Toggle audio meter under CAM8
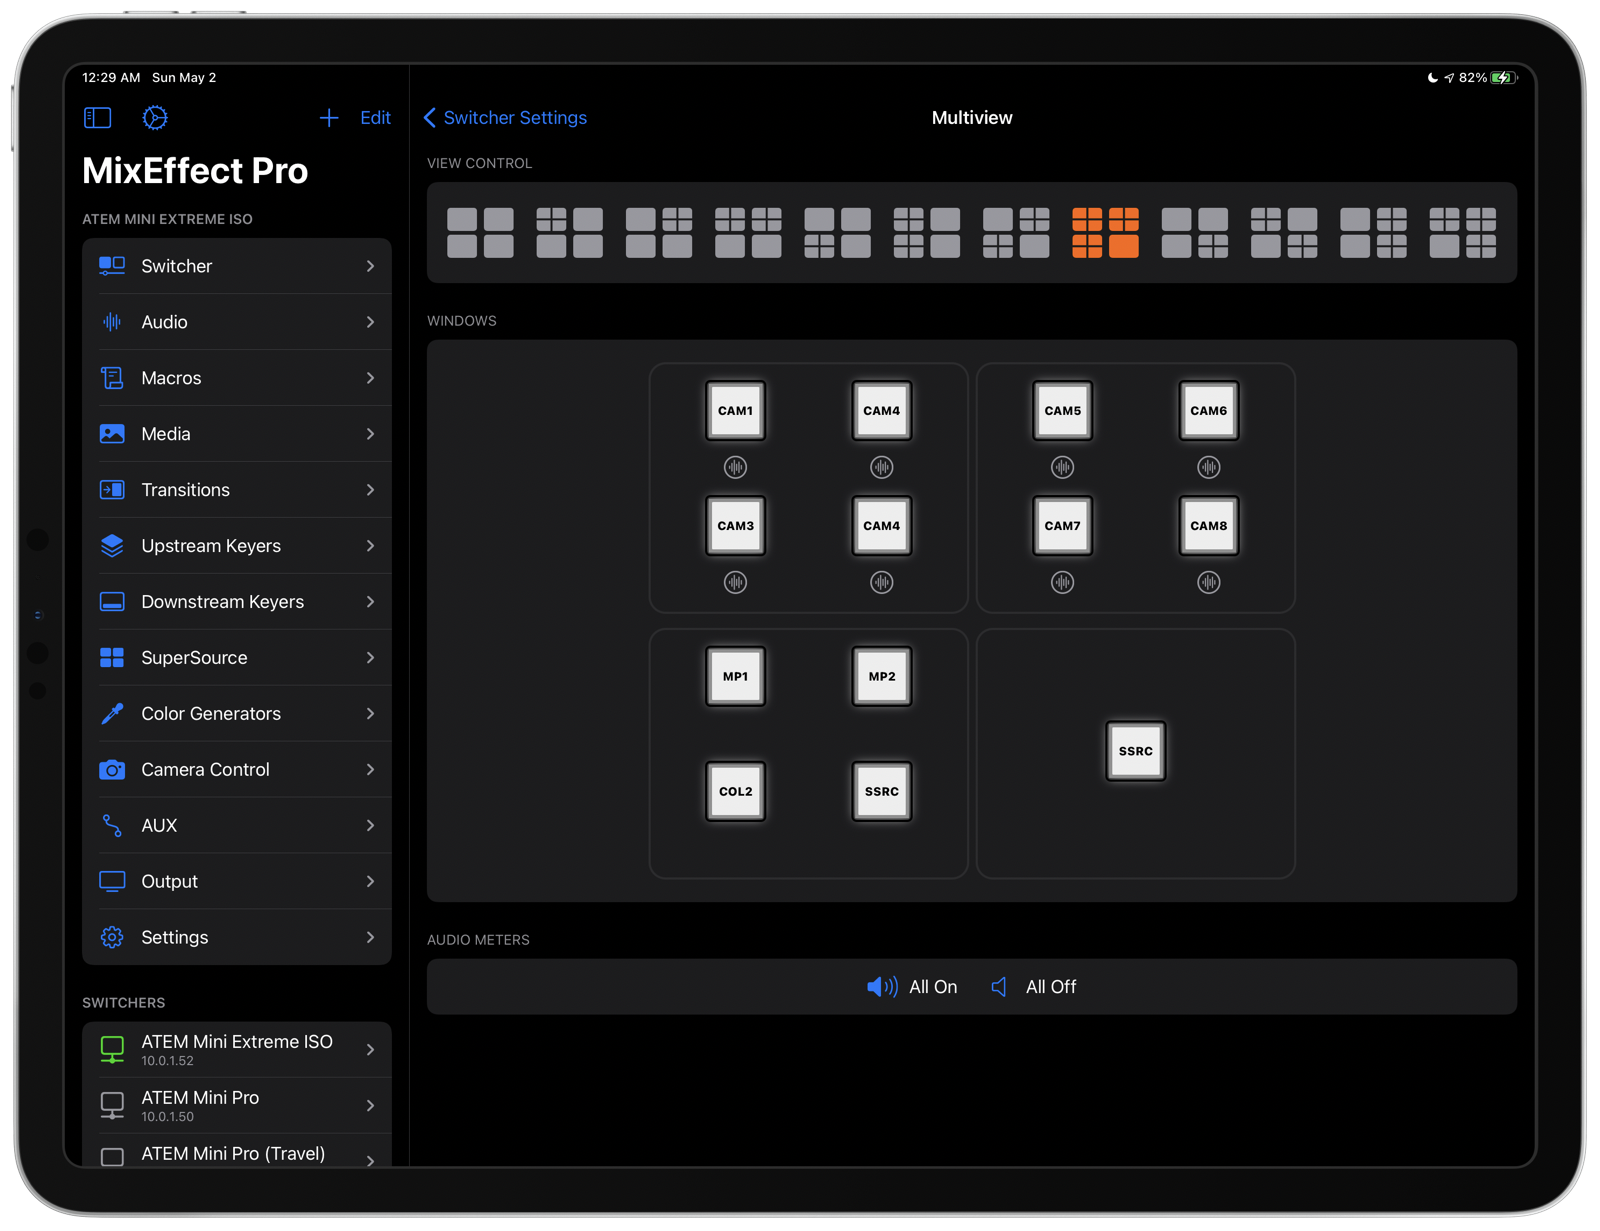The image size is (1600, 1231). point(1209,582)
